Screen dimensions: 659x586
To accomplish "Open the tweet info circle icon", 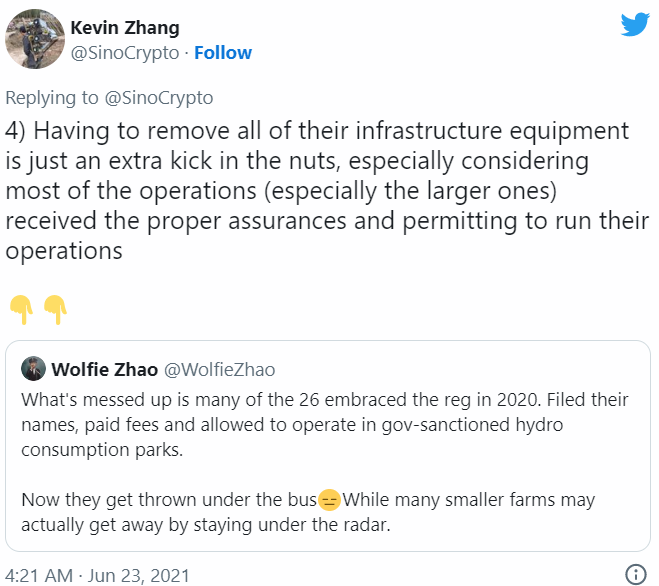I will pyautogui.click(x=635, y=575).
